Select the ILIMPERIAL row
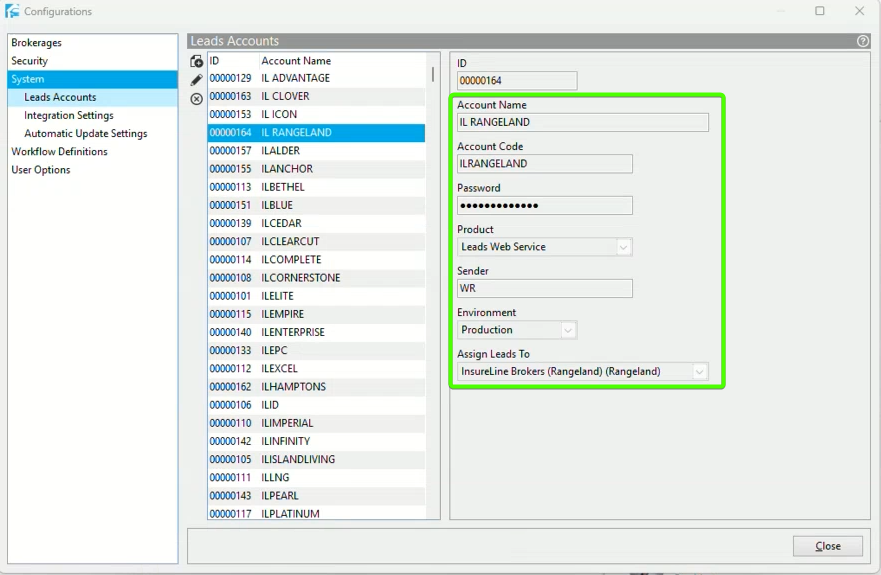Viewport: 881px width, 575px height. pyautogui.click(x=316, y=423)
